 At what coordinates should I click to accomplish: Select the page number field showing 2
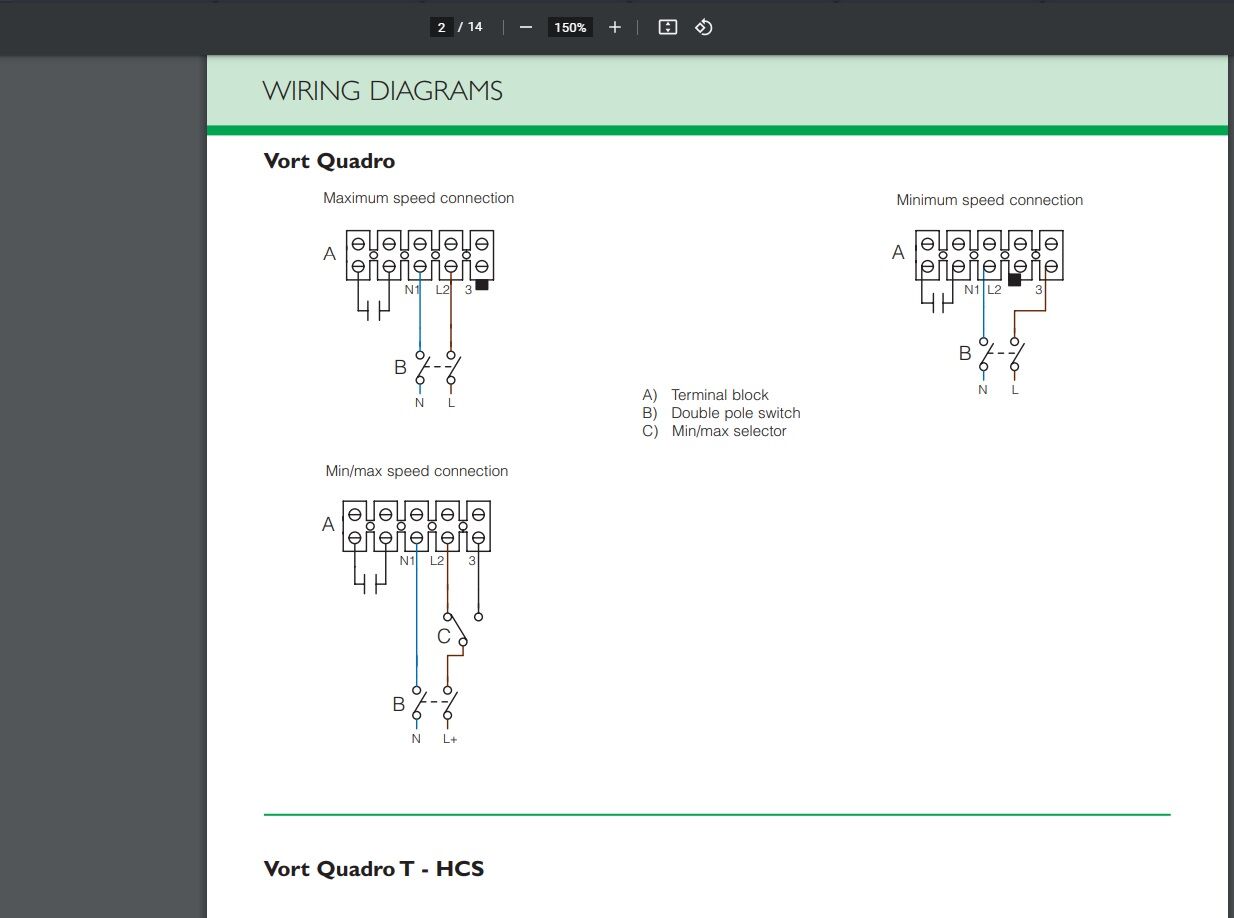click(x=442, y=27)
